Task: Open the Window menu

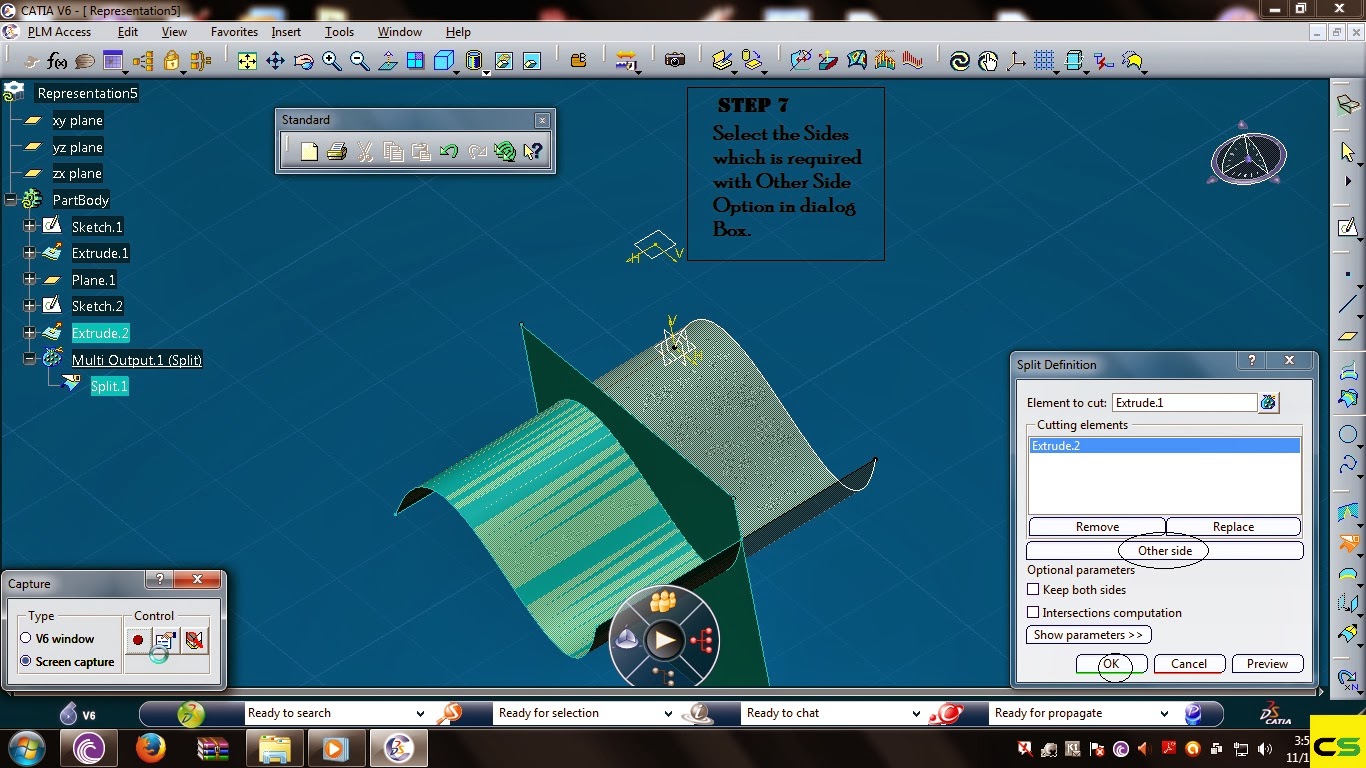Action: tap(399, 31)
